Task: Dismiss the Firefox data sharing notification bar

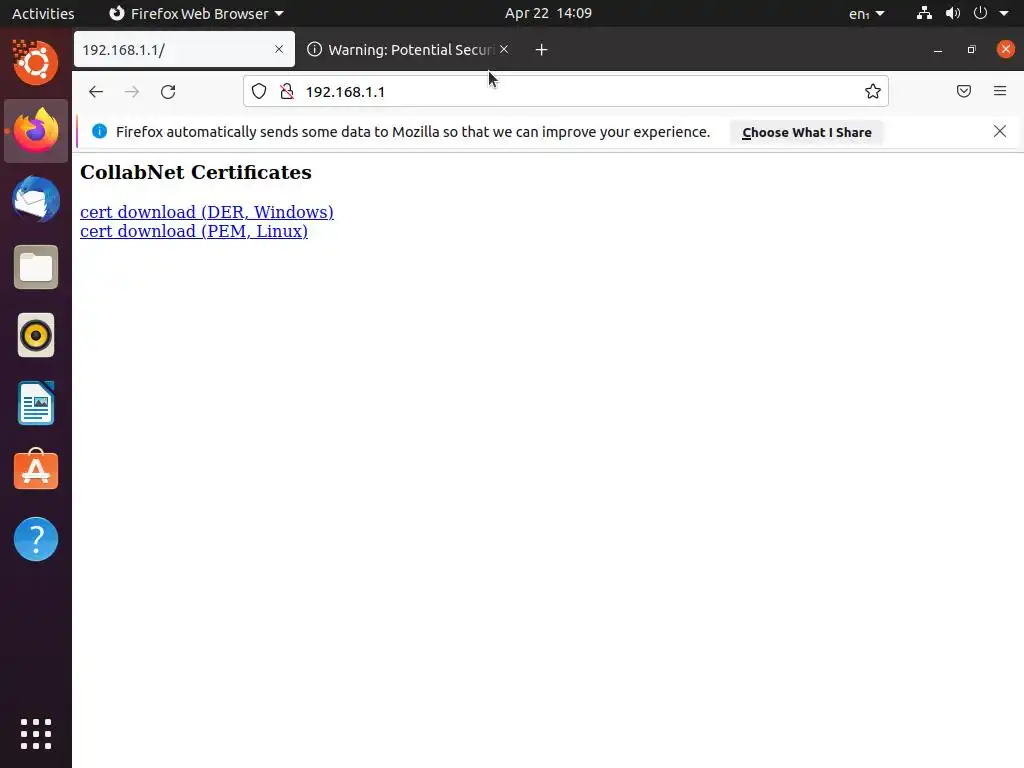Action: point(1000,131)
